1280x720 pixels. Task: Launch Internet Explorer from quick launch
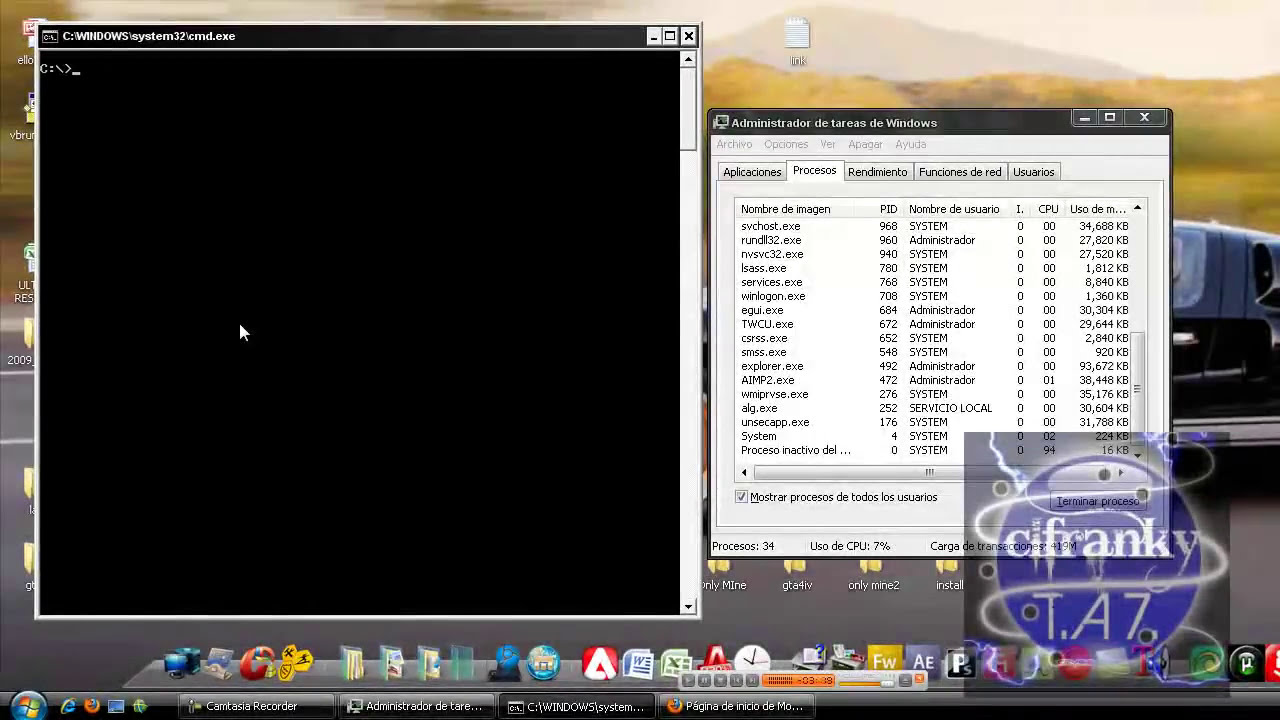coord(68,706)
